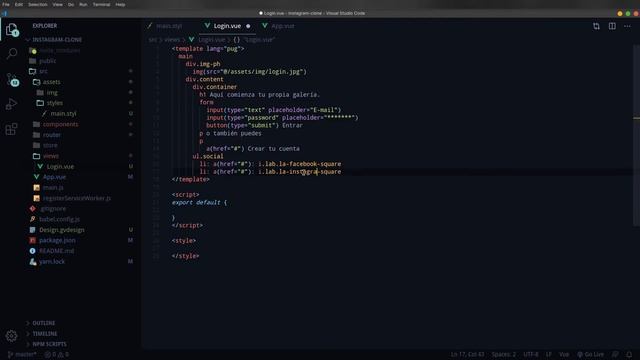The height and width of the screenshot is (360, 640).
Task: Click the compare changes icon in editor toolbar
Action: (x=596, y=26)
